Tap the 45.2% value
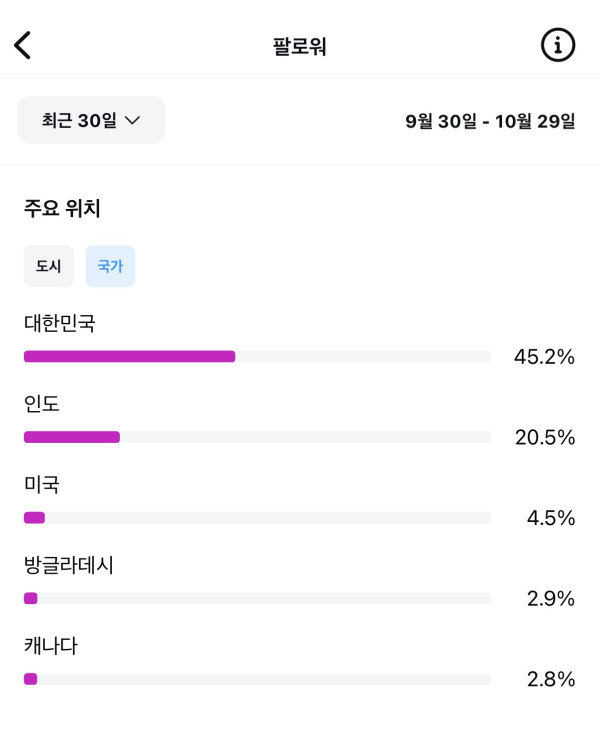 (x=544, y=356)
